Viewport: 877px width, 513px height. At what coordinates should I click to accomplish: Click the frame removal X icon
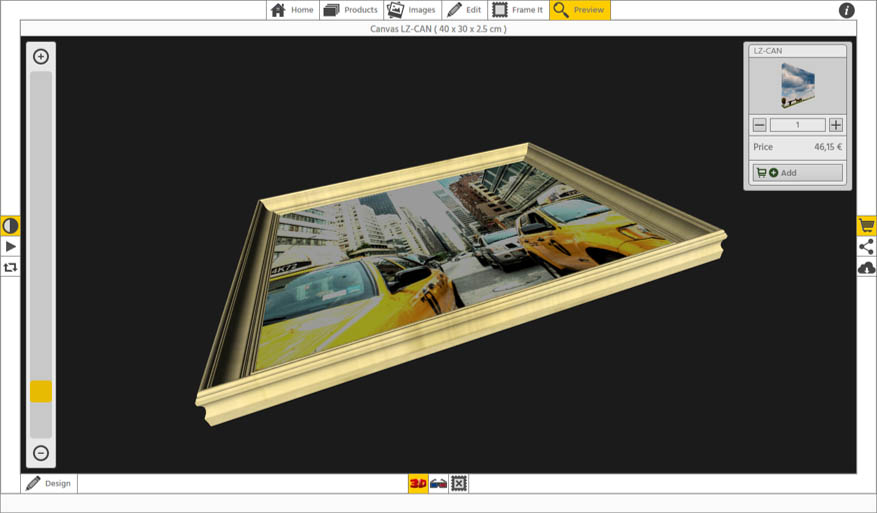(459, 483)
